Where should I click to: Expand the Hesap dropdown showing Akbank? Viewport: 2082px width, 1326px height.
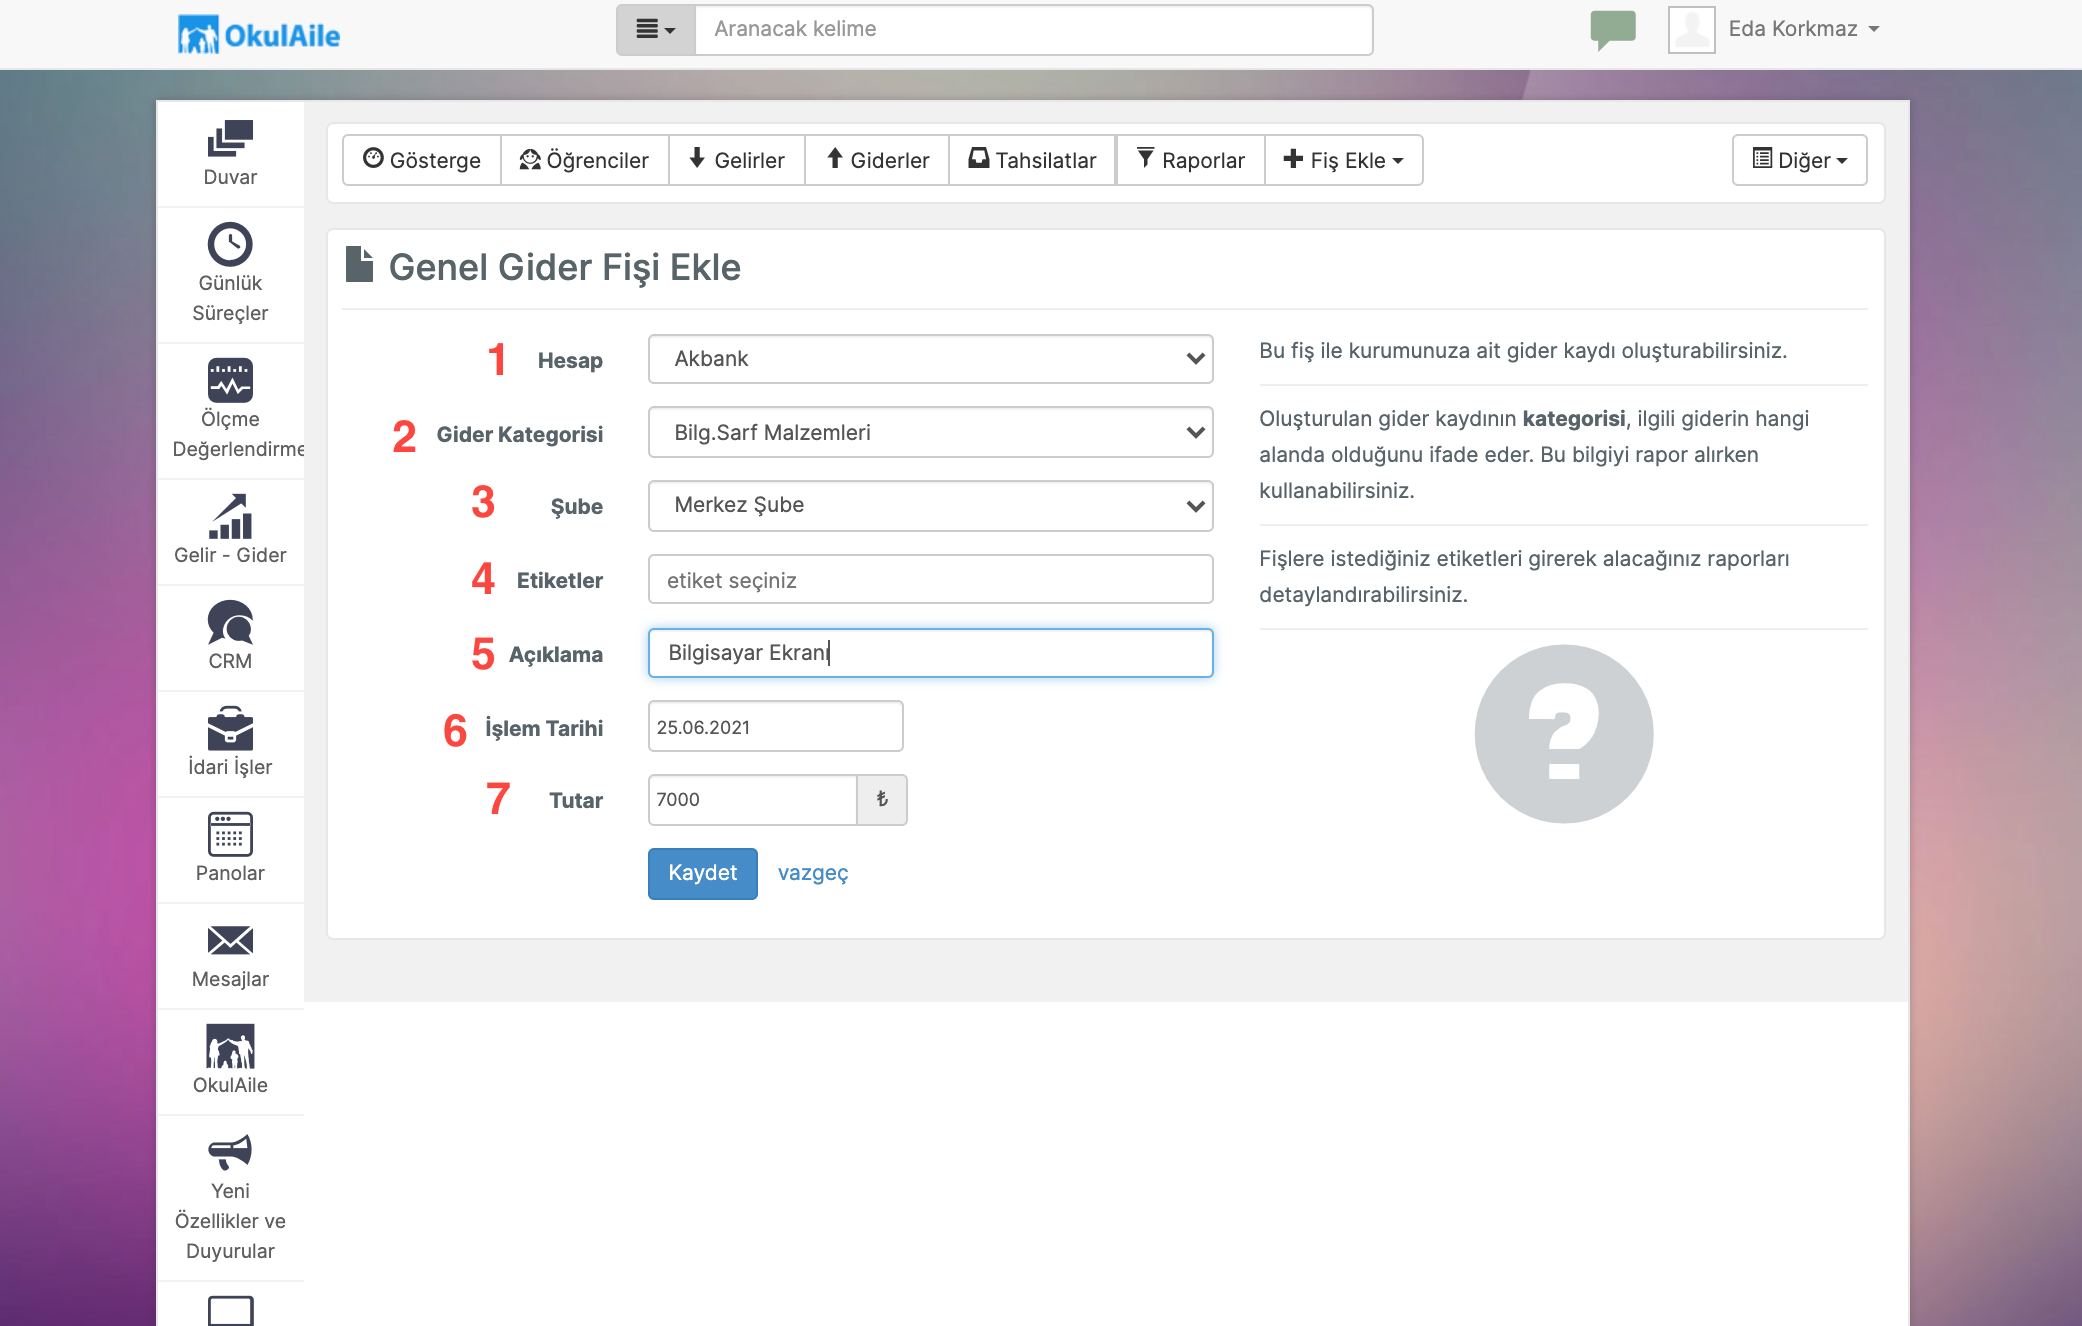coord(930,359)
